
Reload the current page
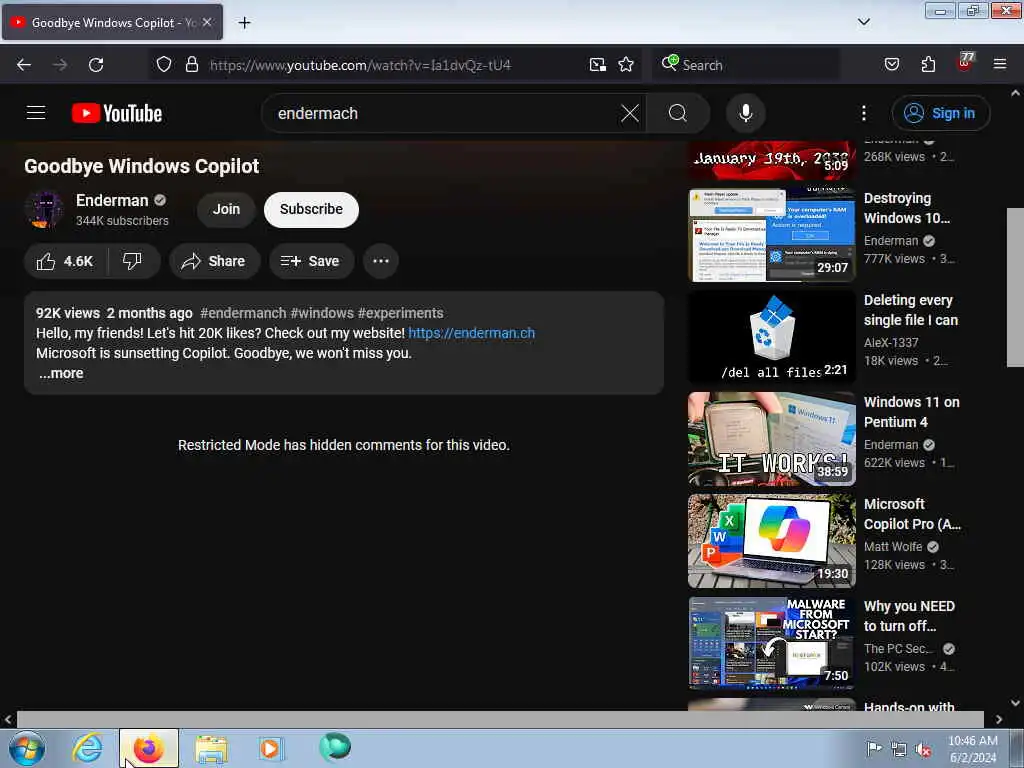pos(96,65)
